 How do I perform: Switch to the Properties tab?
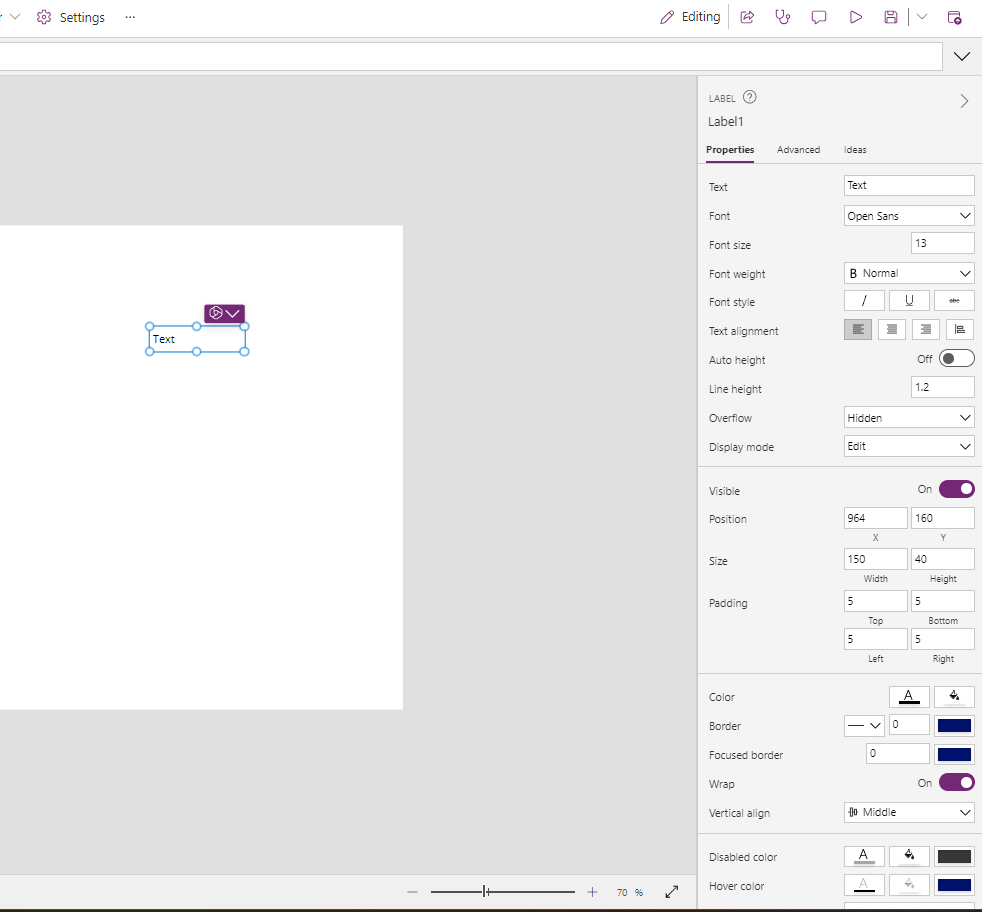[730, 150]
